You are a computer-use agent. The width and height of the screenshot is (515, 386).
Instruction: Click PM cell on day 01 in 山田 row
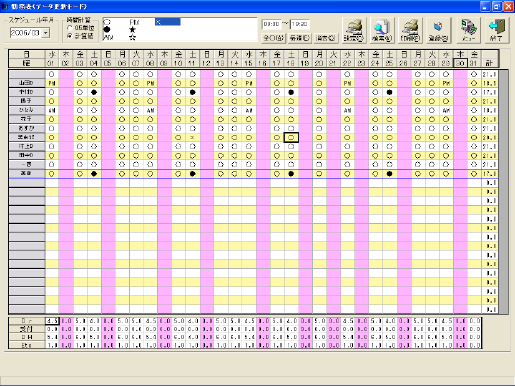tap(52, 83)
